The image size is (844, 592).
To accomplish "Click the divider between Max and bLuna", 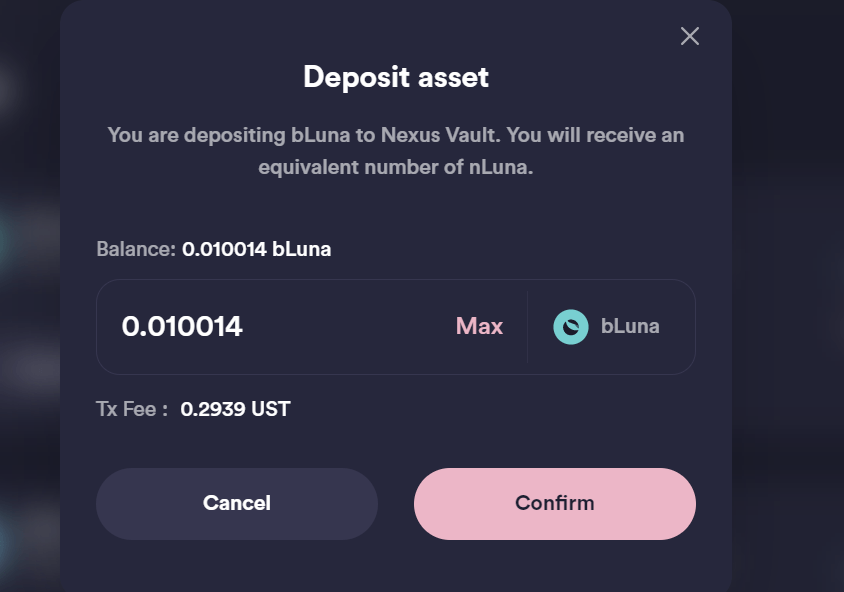I will pyautogui.click(x=527, y=327).
